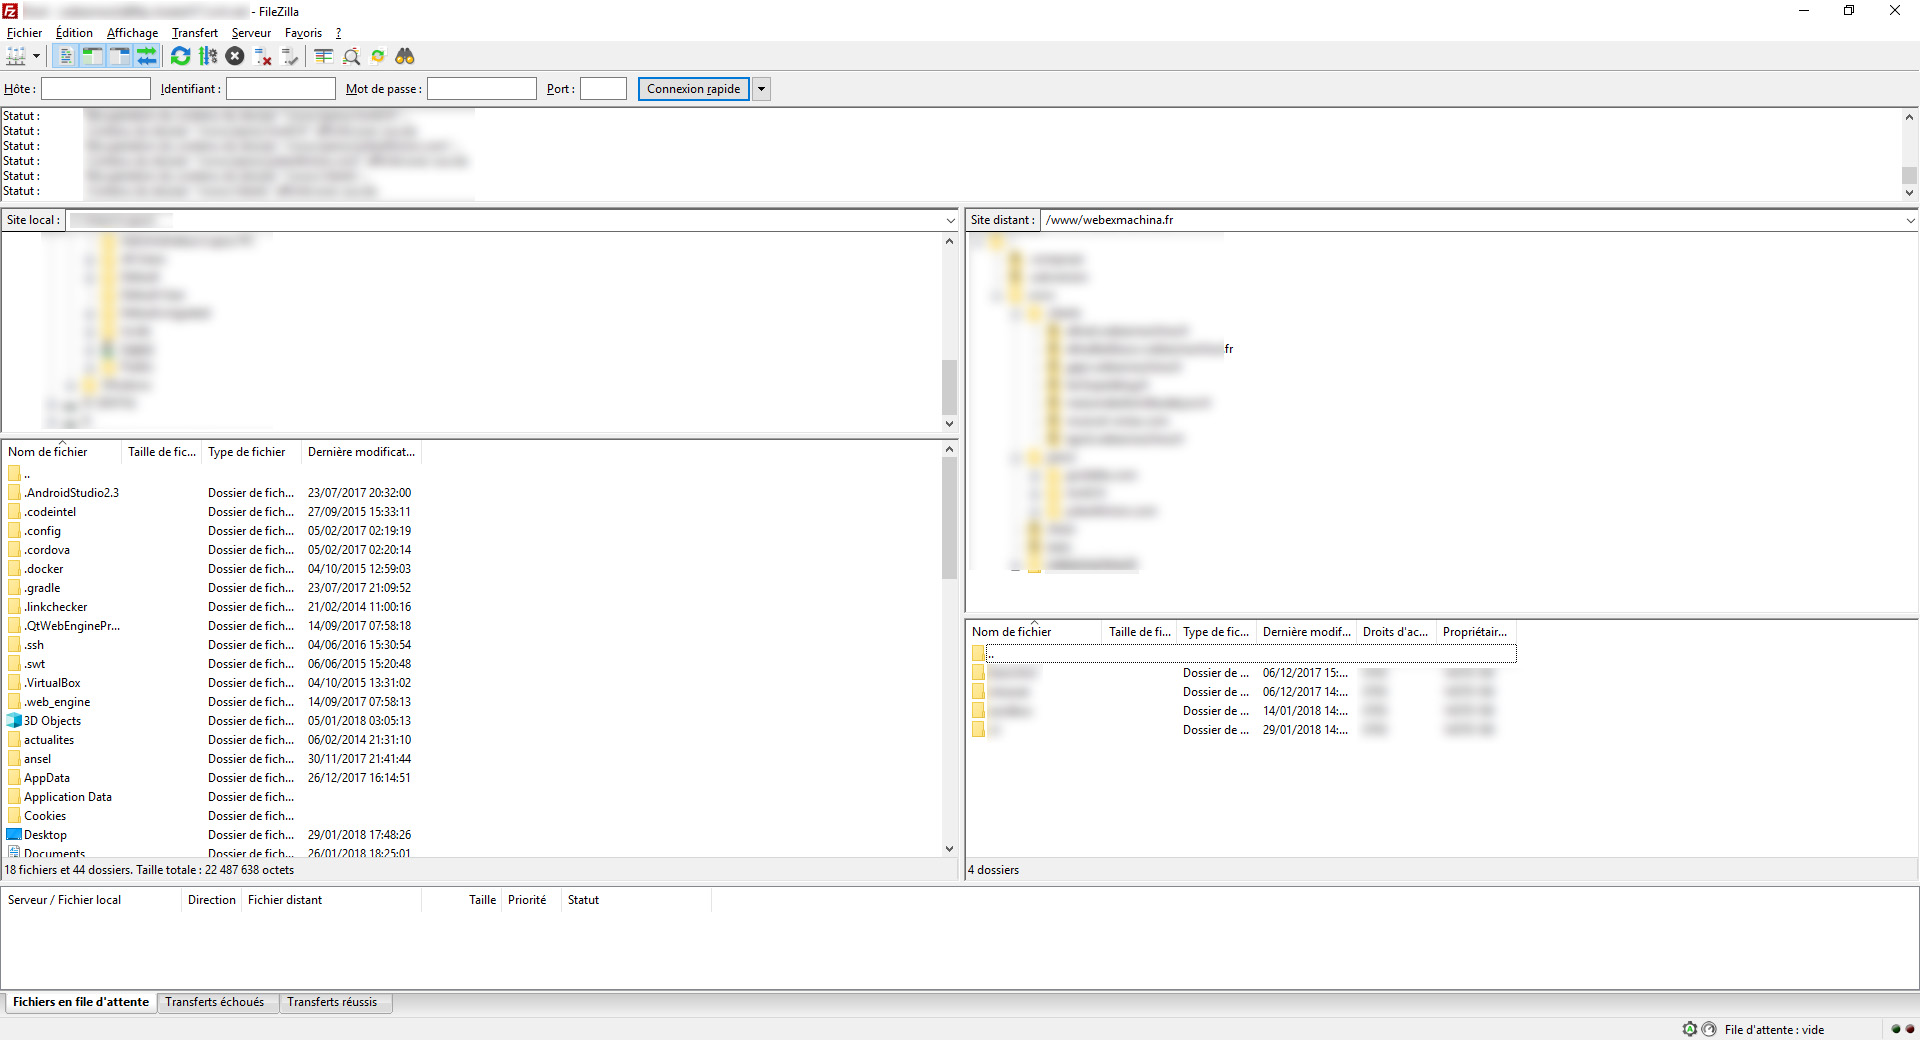
Task: Sort remote files by Droits d'accès column
Action: (1396, 632)
